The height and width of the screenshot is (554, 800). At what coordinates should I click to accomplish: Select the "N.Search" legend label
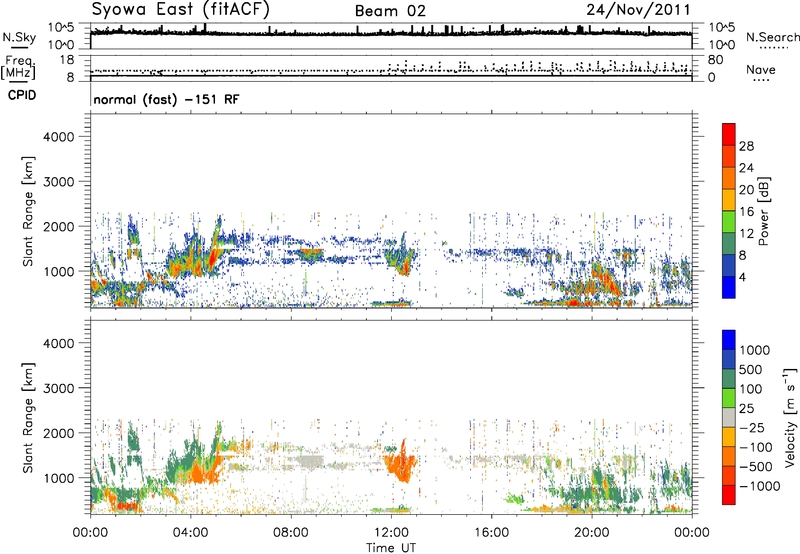point(772,37)
